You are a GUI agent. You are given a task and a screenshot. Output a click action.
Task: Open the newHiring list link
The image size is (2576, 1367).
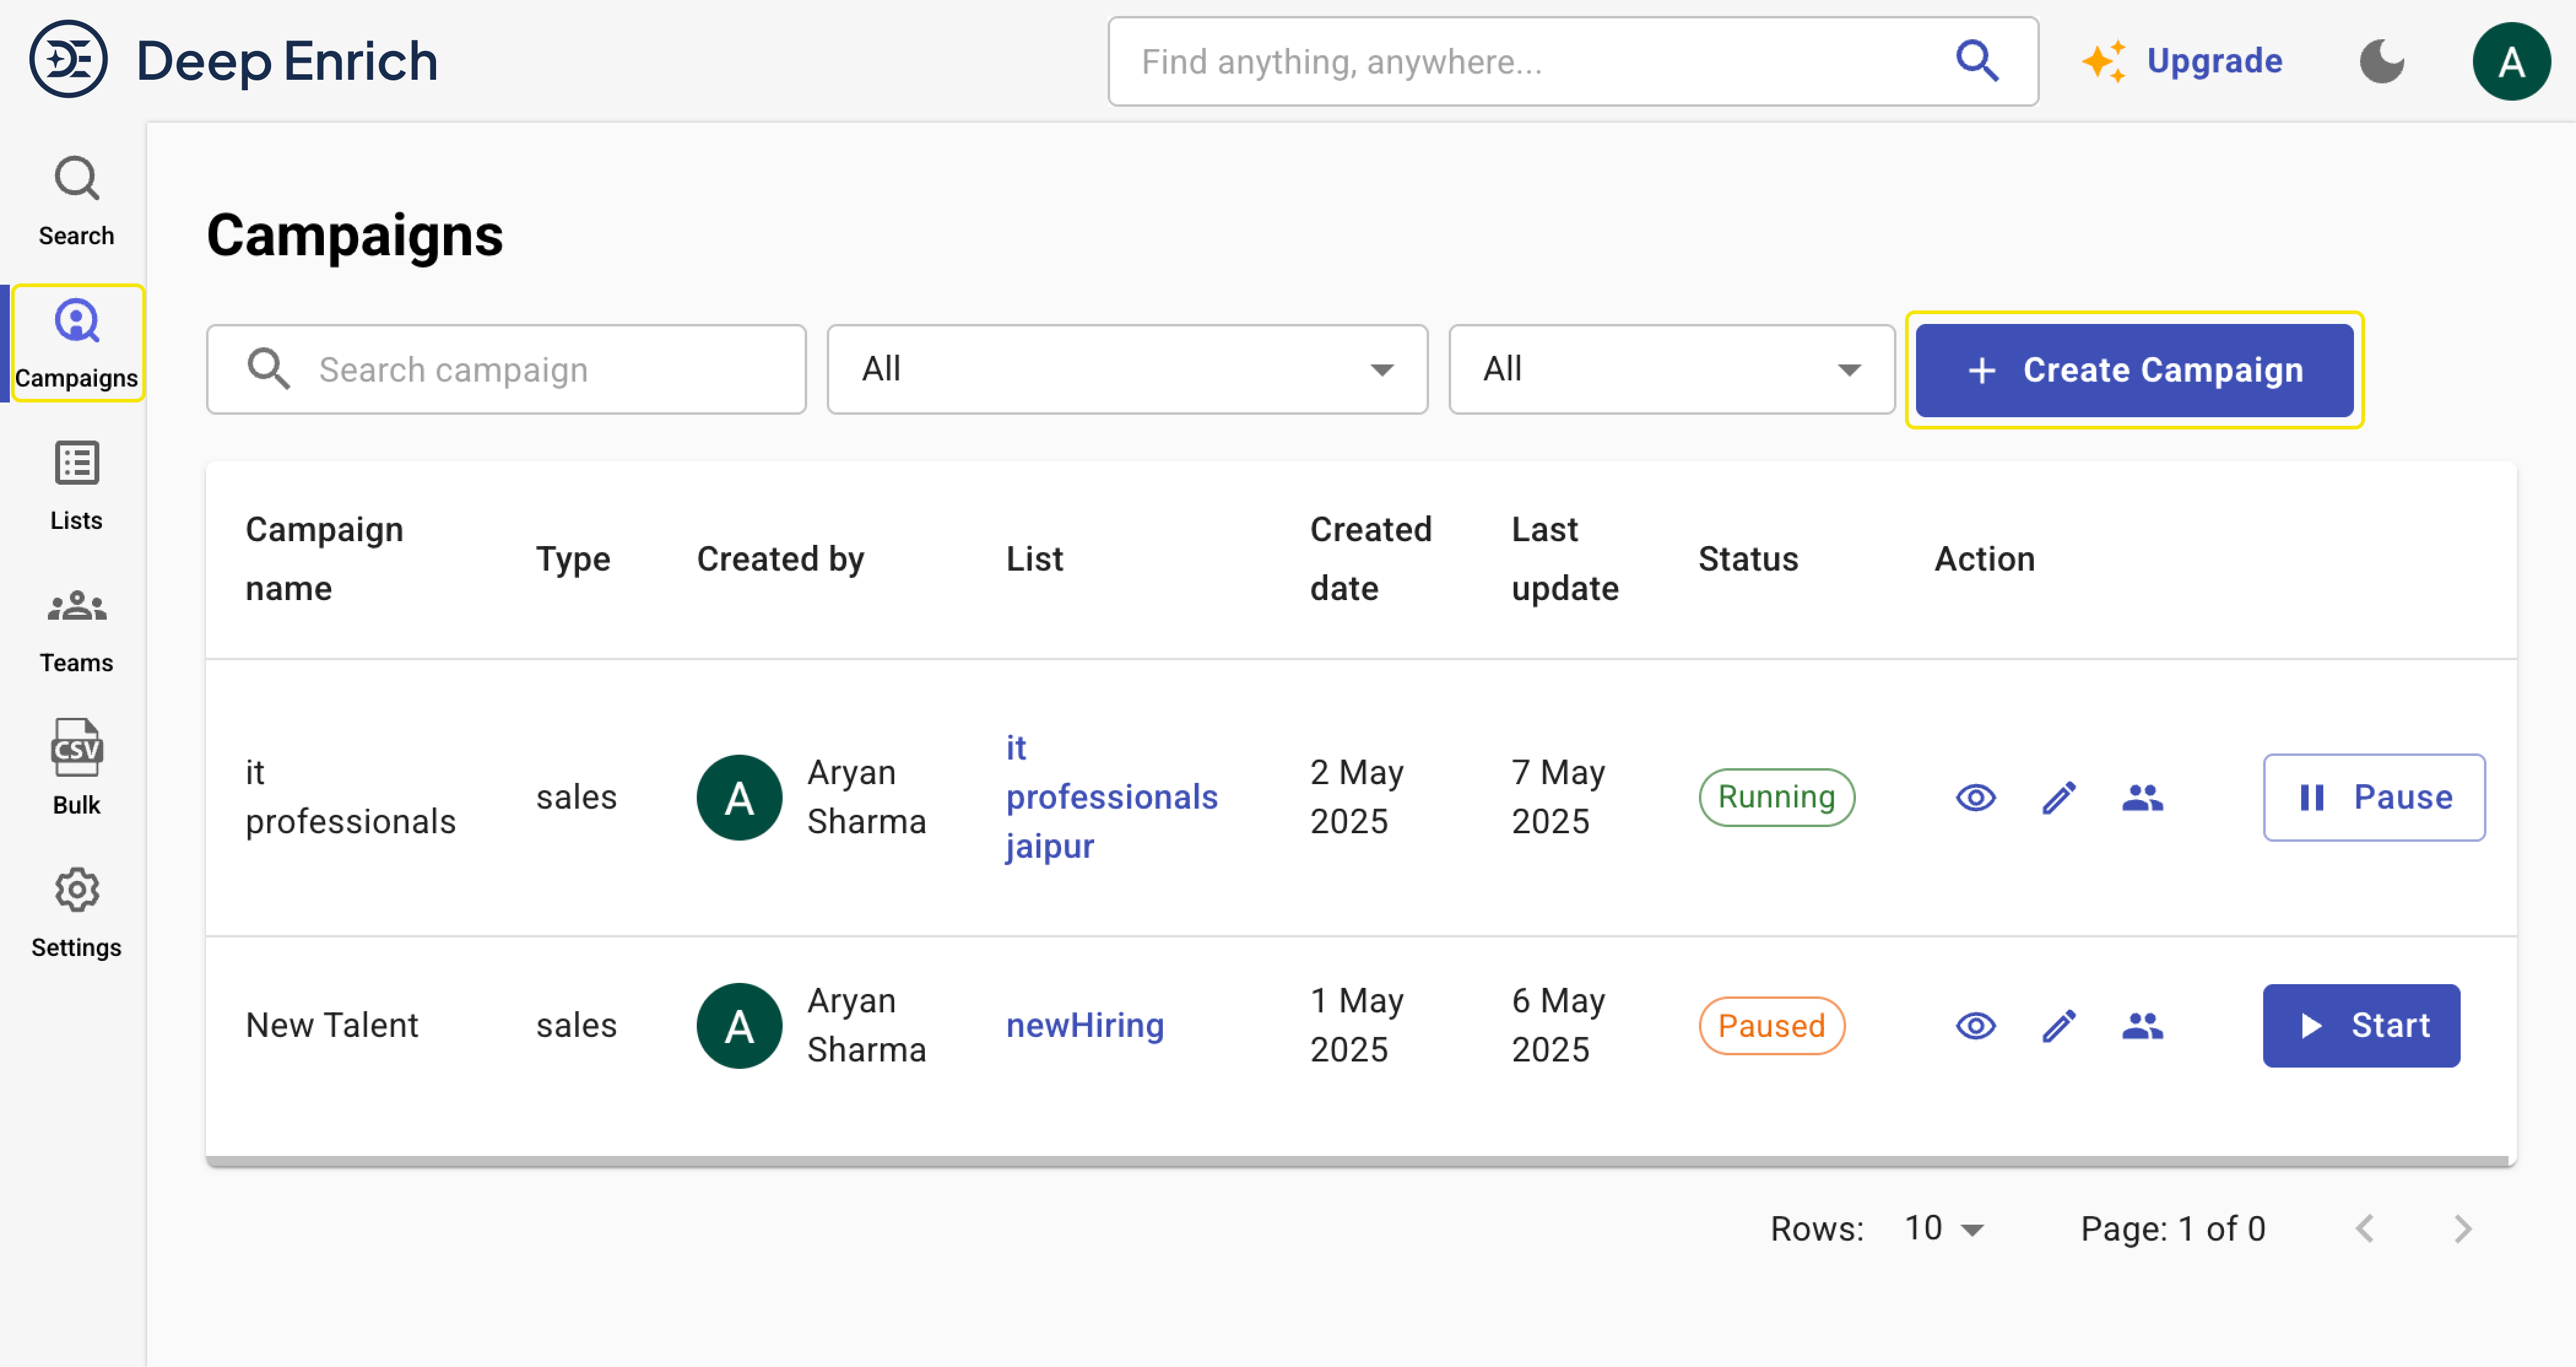[x=1084, y=1025]
